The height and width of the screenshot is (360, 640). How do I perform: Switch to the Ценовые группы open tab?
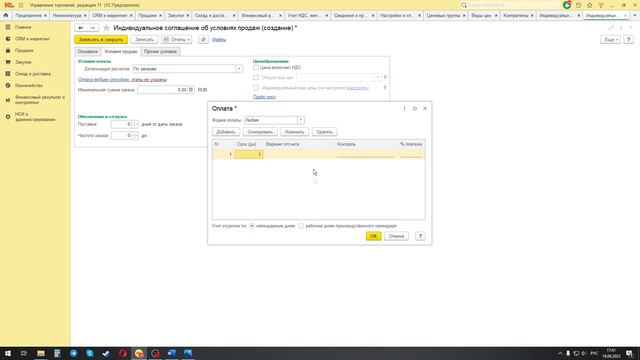coord(443,15)
